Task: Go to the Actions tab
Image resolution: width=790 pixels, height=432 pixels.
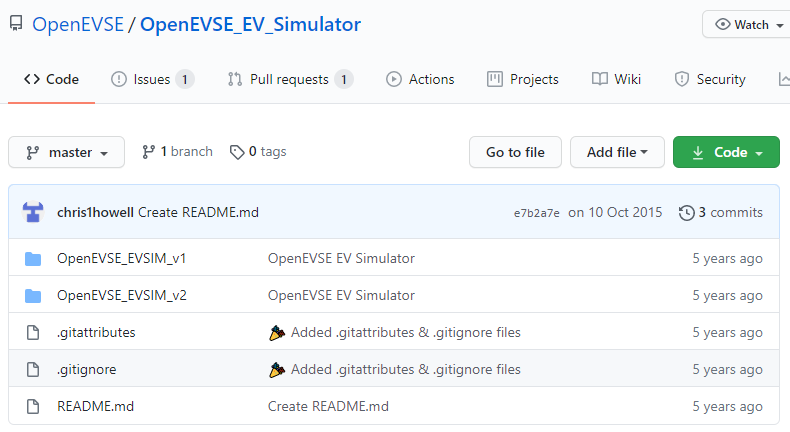Action: click(x=420, y=79)
